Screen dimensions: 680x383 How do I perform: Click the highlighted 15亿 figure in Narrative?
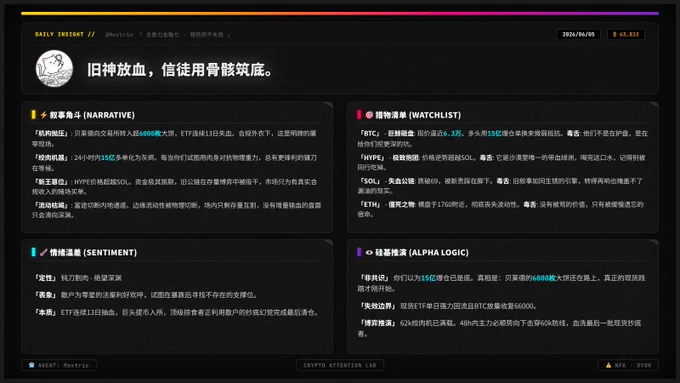(x=108, y=157)
